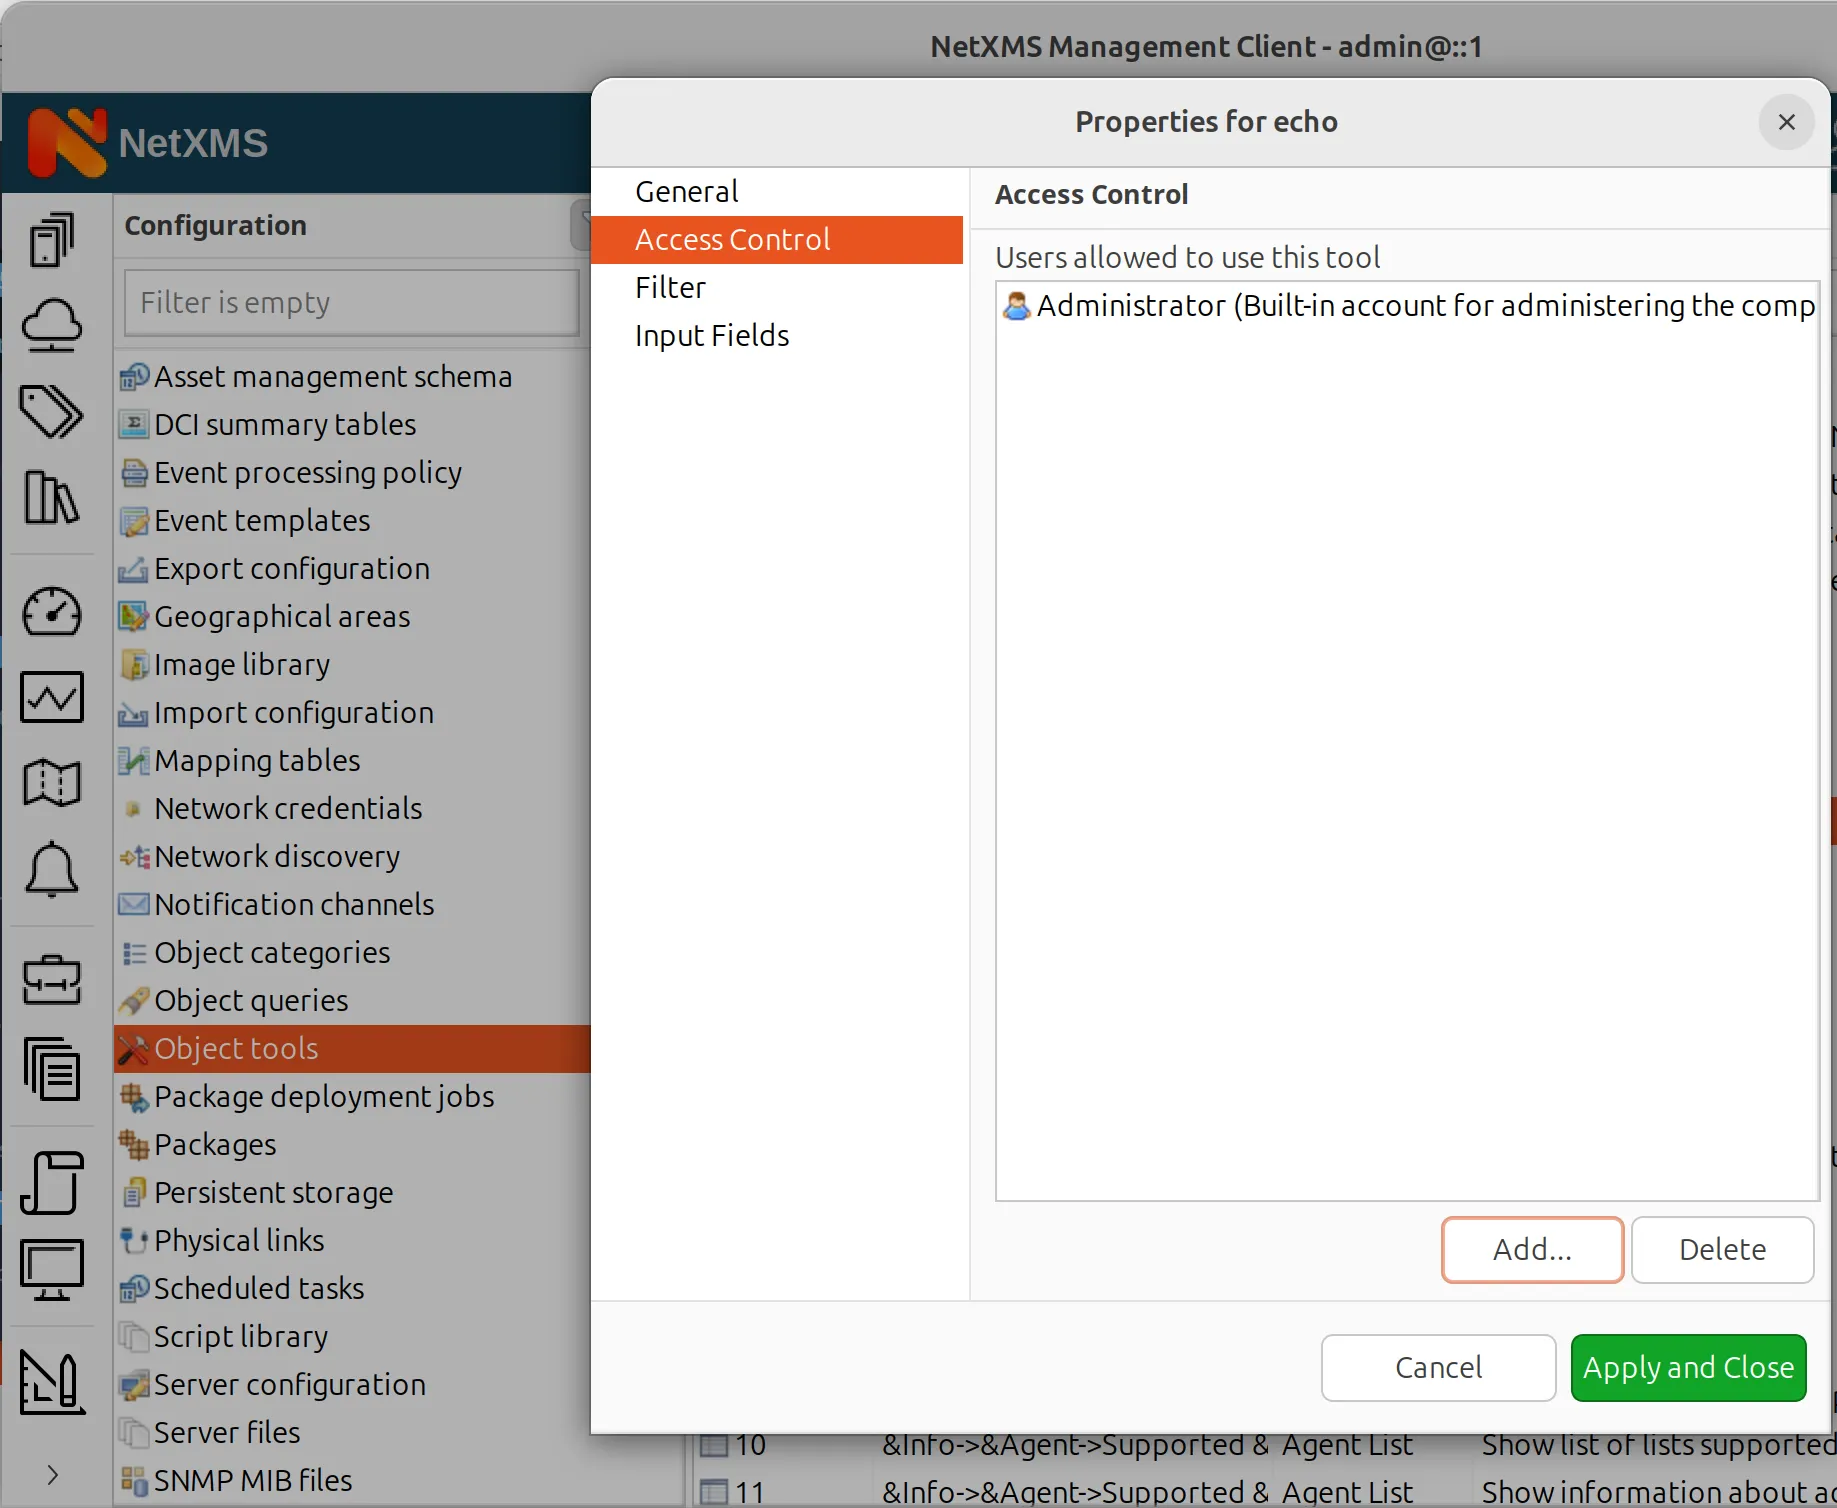
Task: Open the stacked-documents logs perspective icon
Action: [52, 1069]
